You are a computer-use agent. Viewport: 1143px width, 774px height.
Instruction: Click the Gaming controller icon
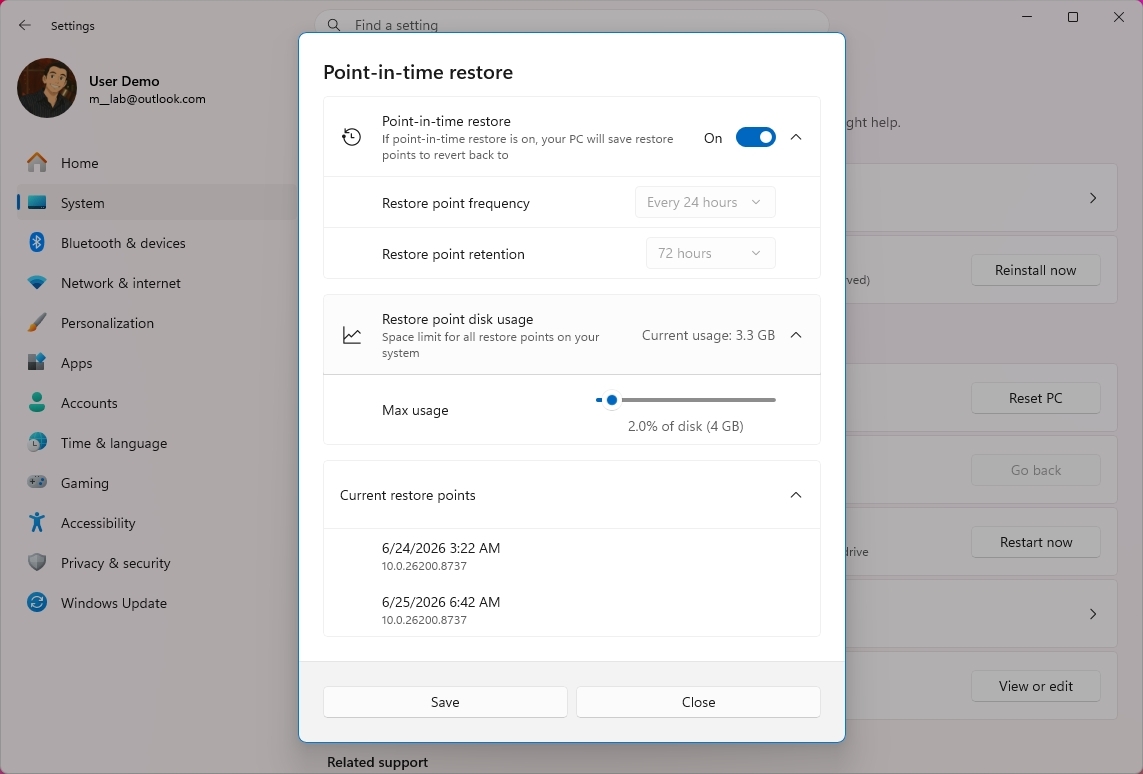tap(36, 482)
